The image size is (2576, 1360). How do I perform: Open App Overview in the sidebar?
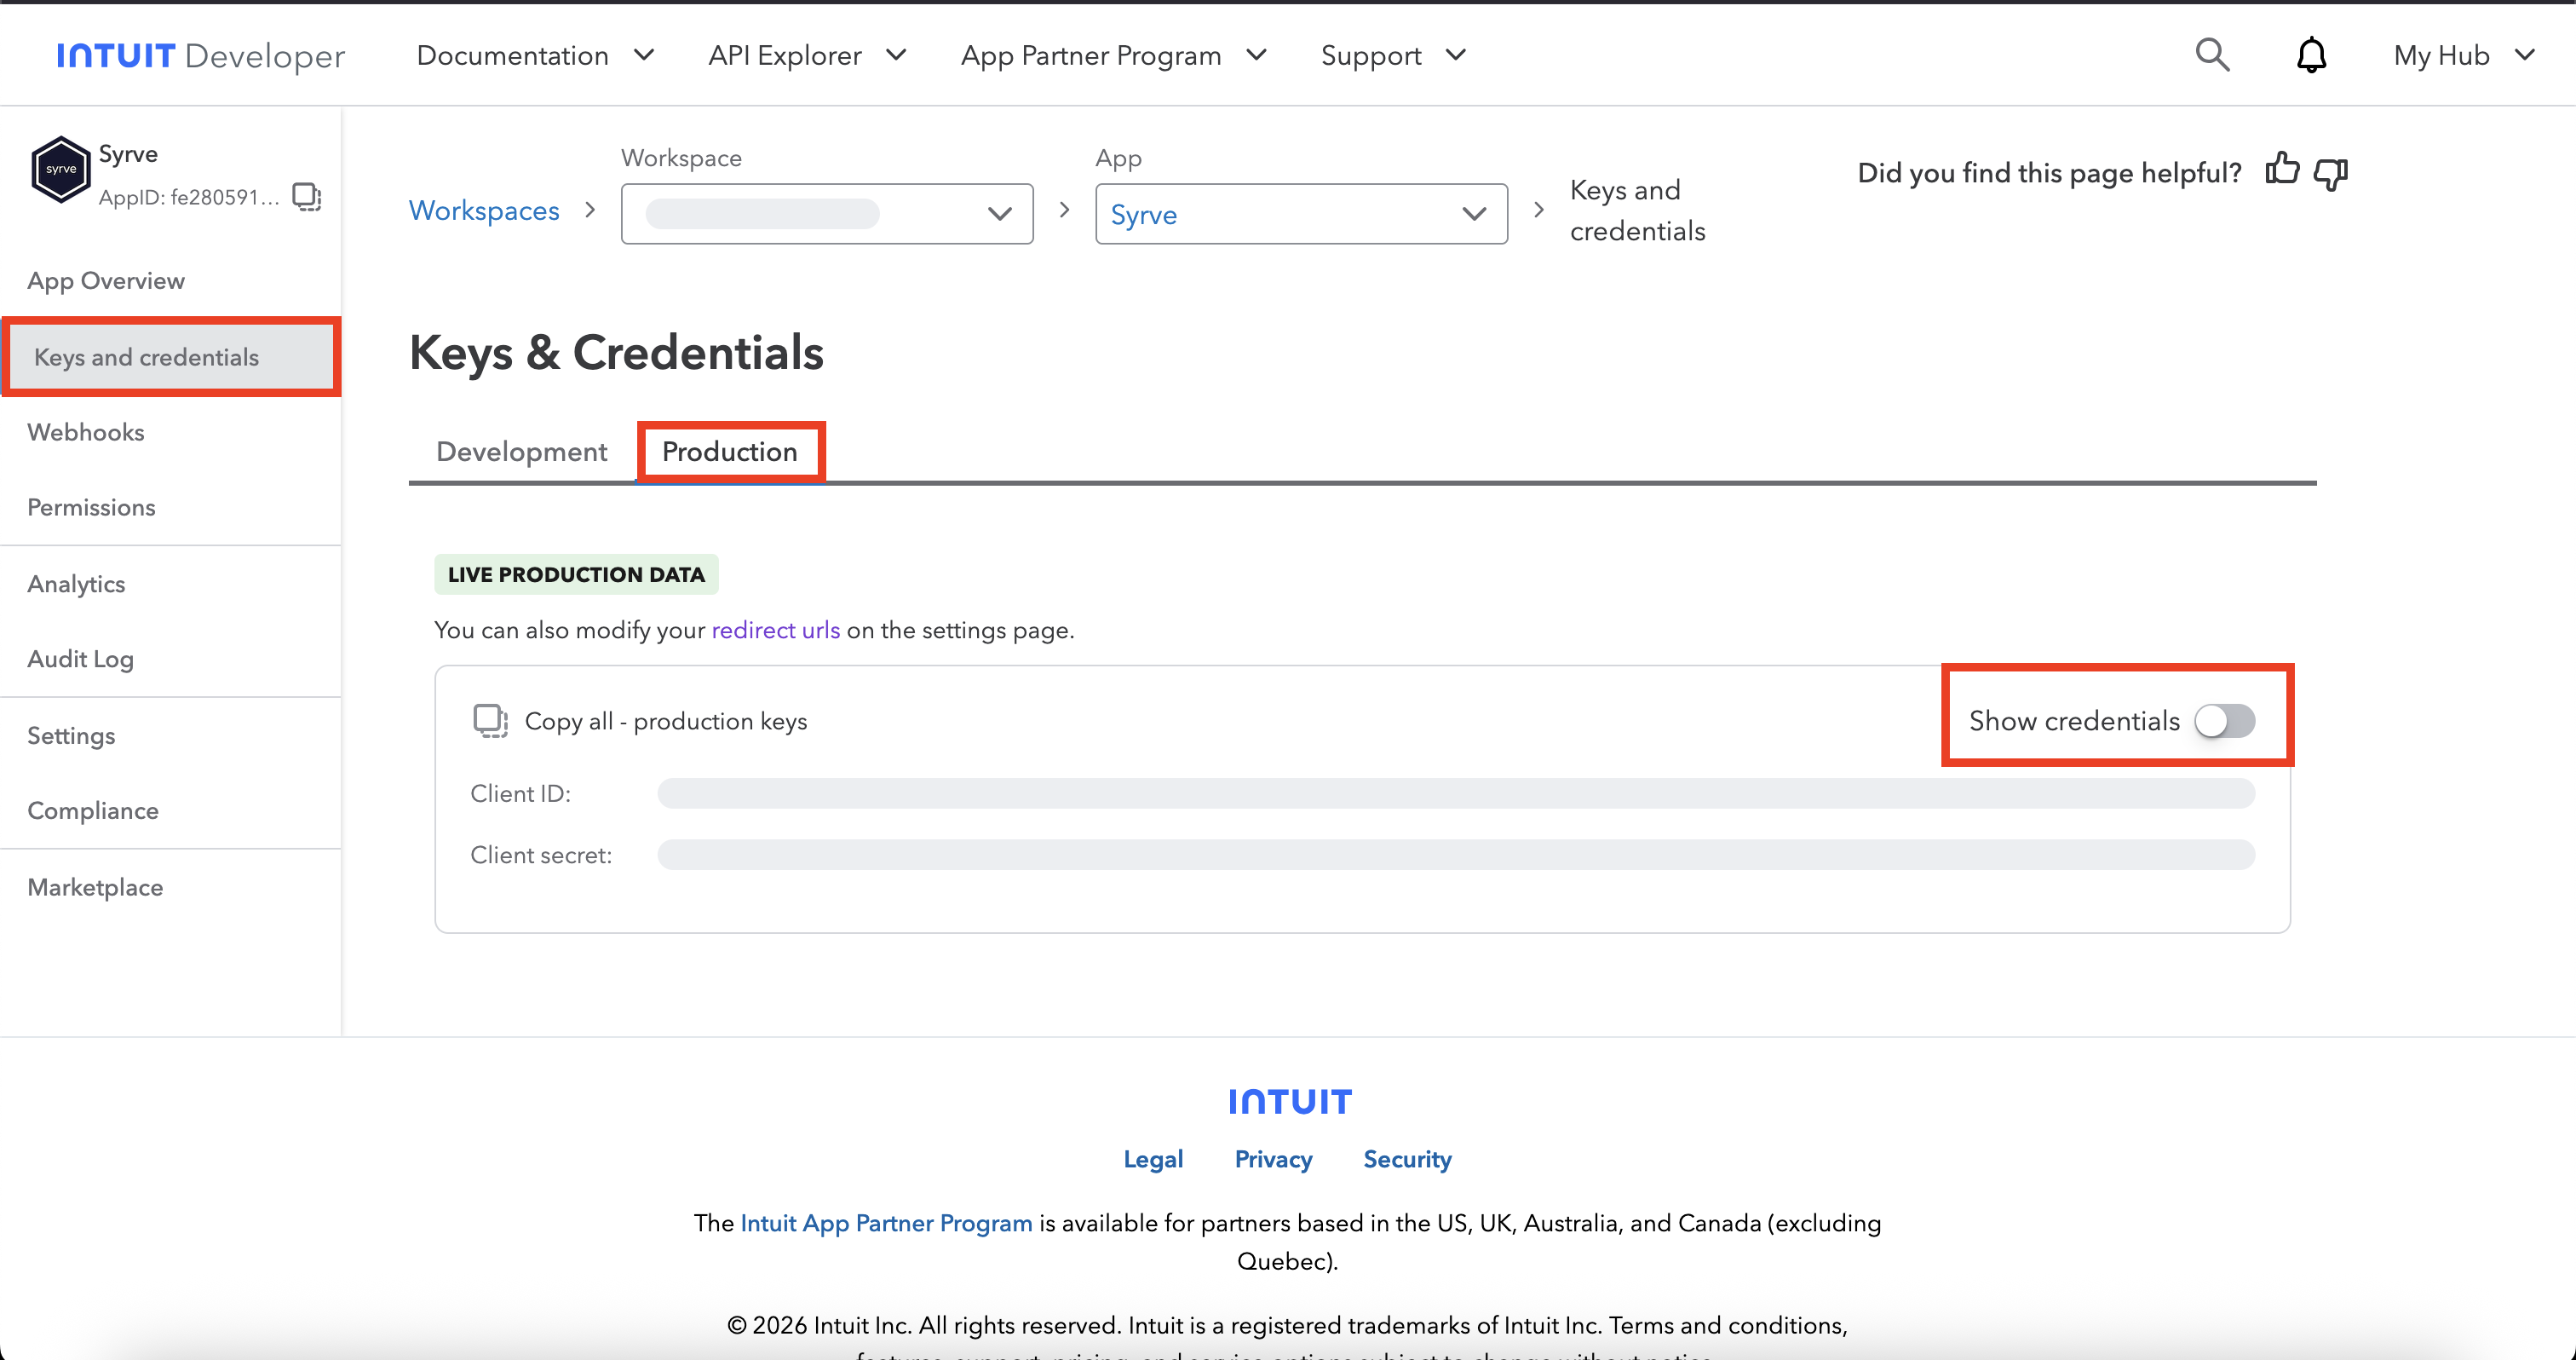(x=106, y=280)
